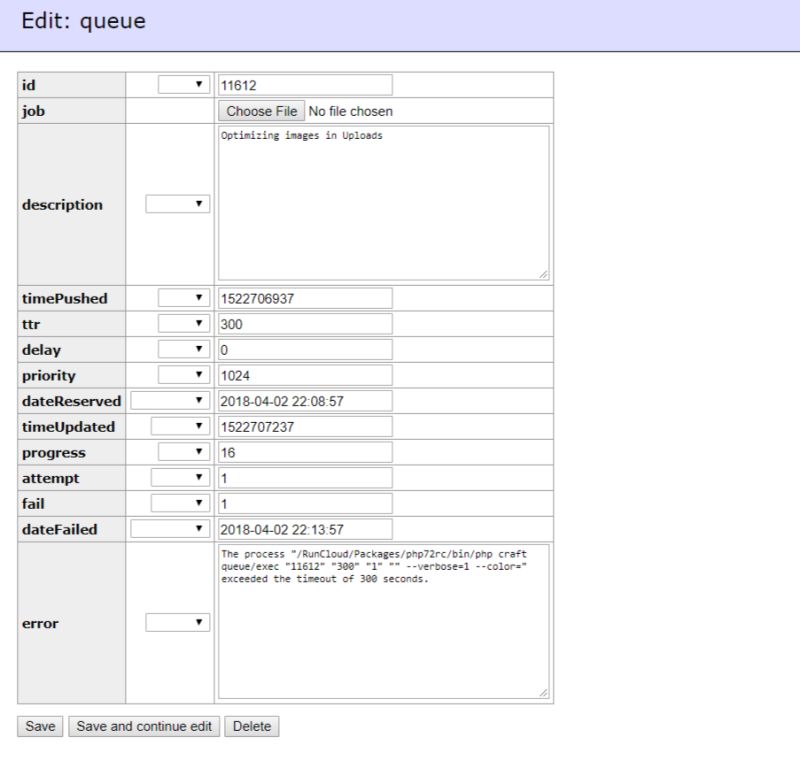Screen dimensions: 800x761
Task: Click the error textarea resize handle
Action: (544, 693)
